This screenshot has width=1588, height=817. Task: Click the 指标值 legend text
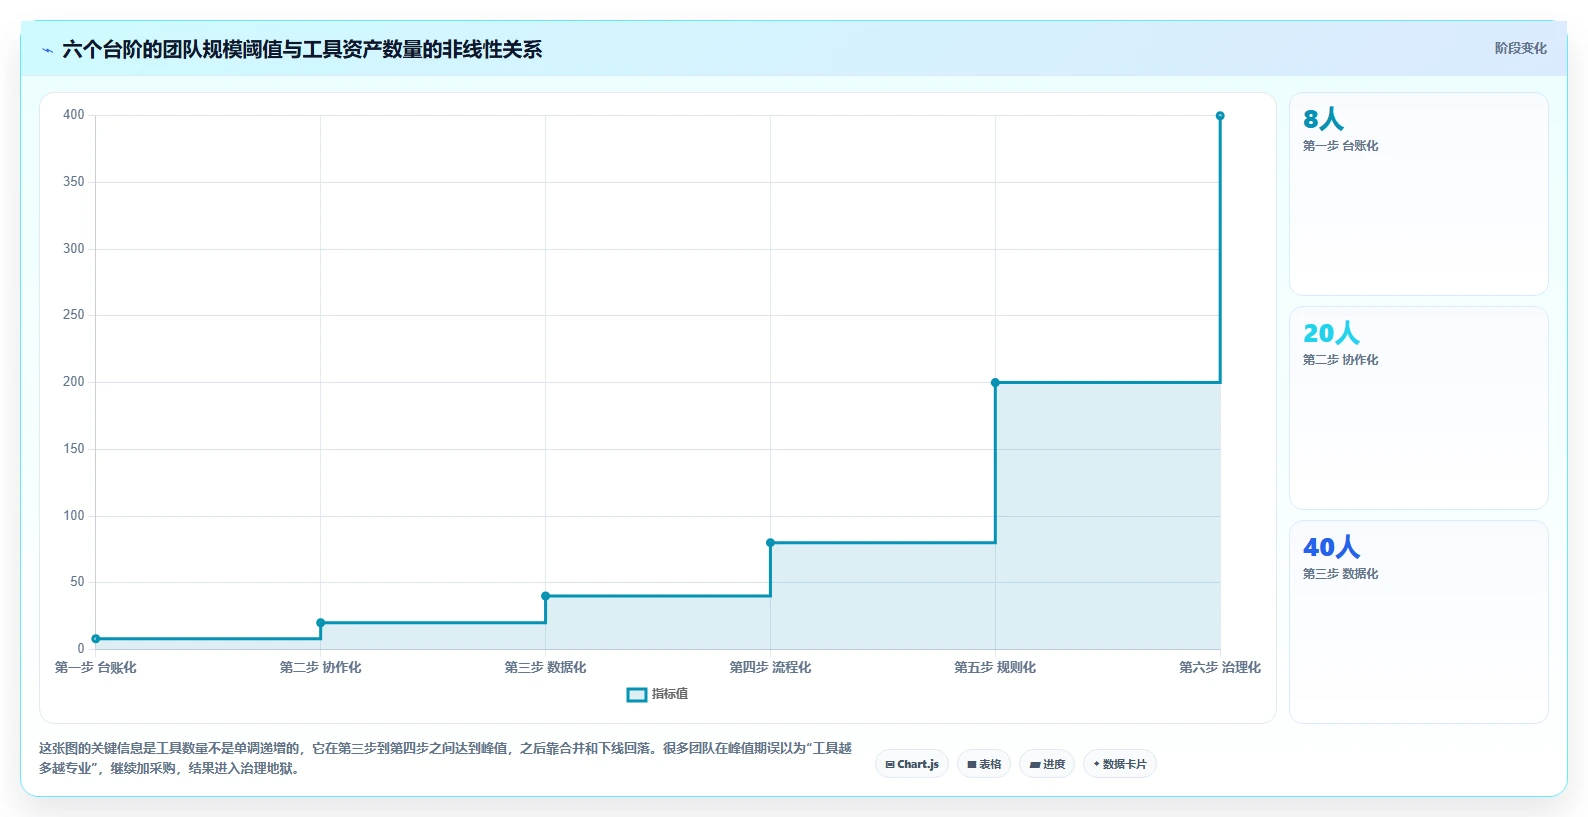(x=670, y=694)
